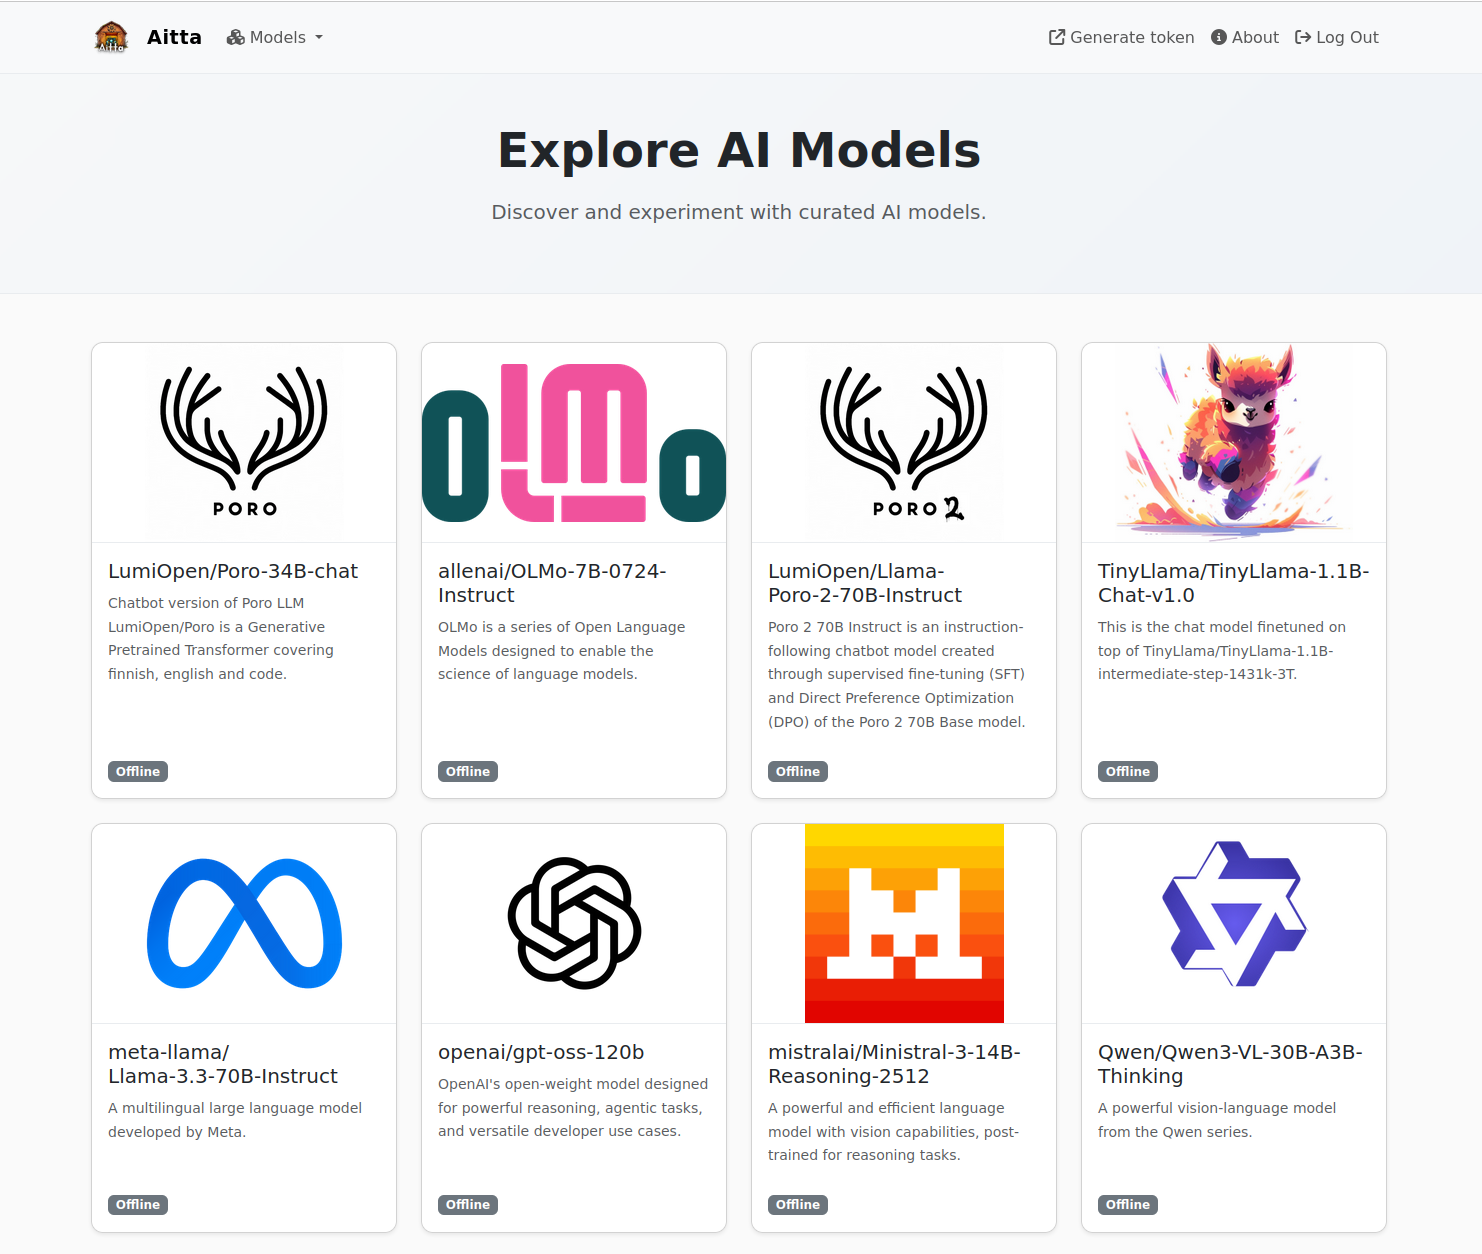Click the Log Out arrow icon
Screen dimensions: 1482x1254
coord(1303,37)
